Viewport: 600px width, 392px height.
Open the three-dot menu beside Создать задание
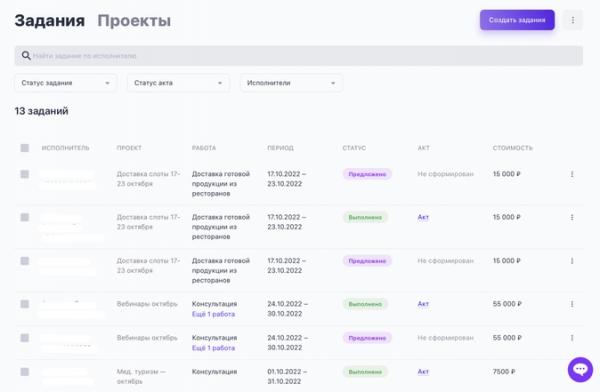click(573, 20)
